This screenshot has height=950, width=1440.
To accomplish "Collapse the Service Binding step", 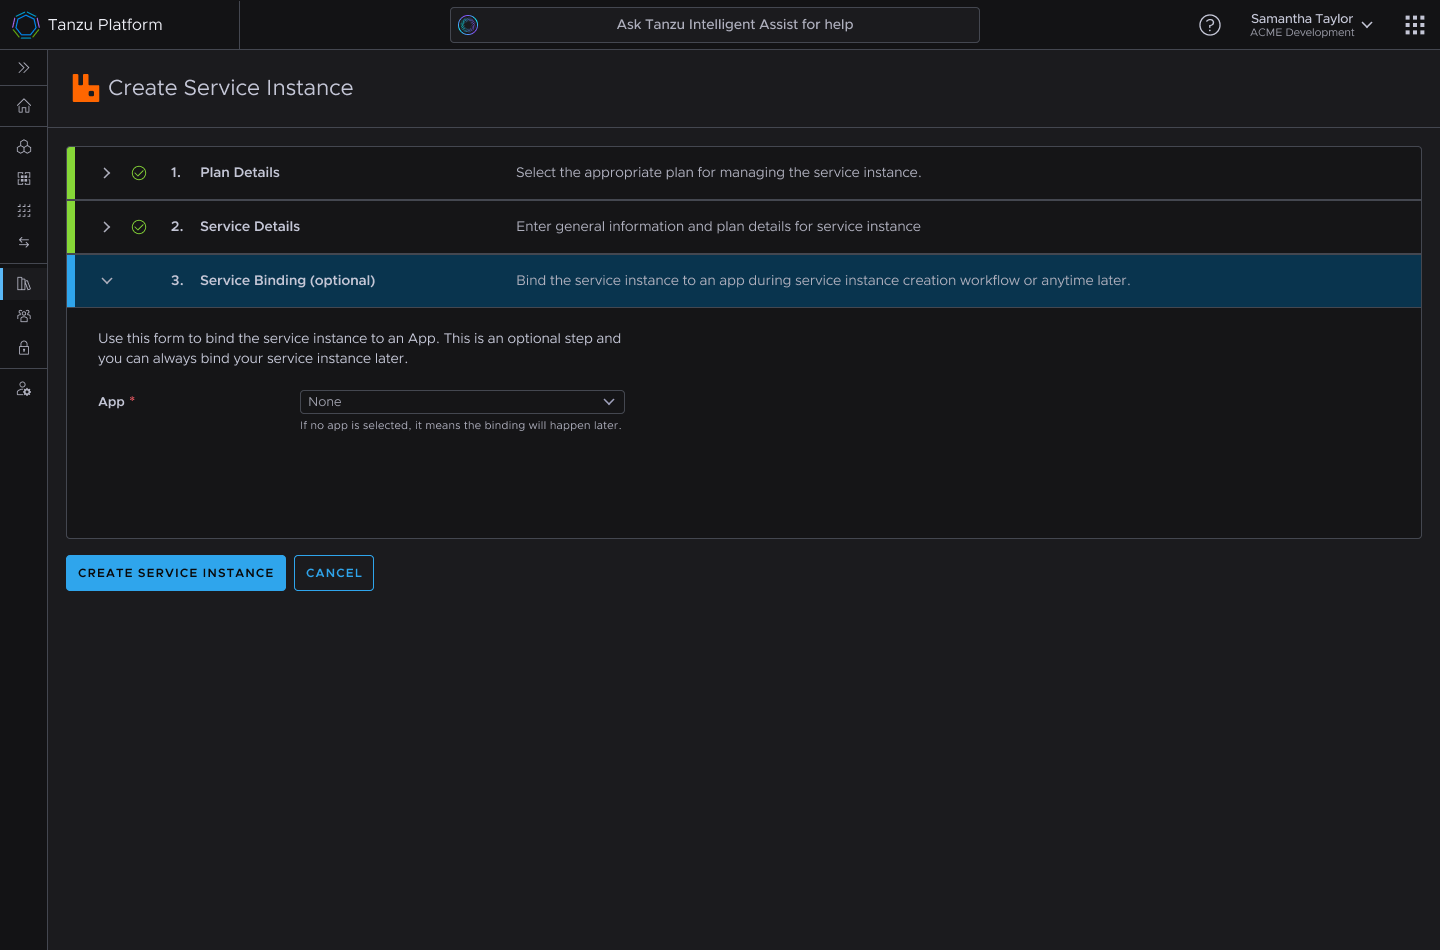I will (x=107, y=281).
